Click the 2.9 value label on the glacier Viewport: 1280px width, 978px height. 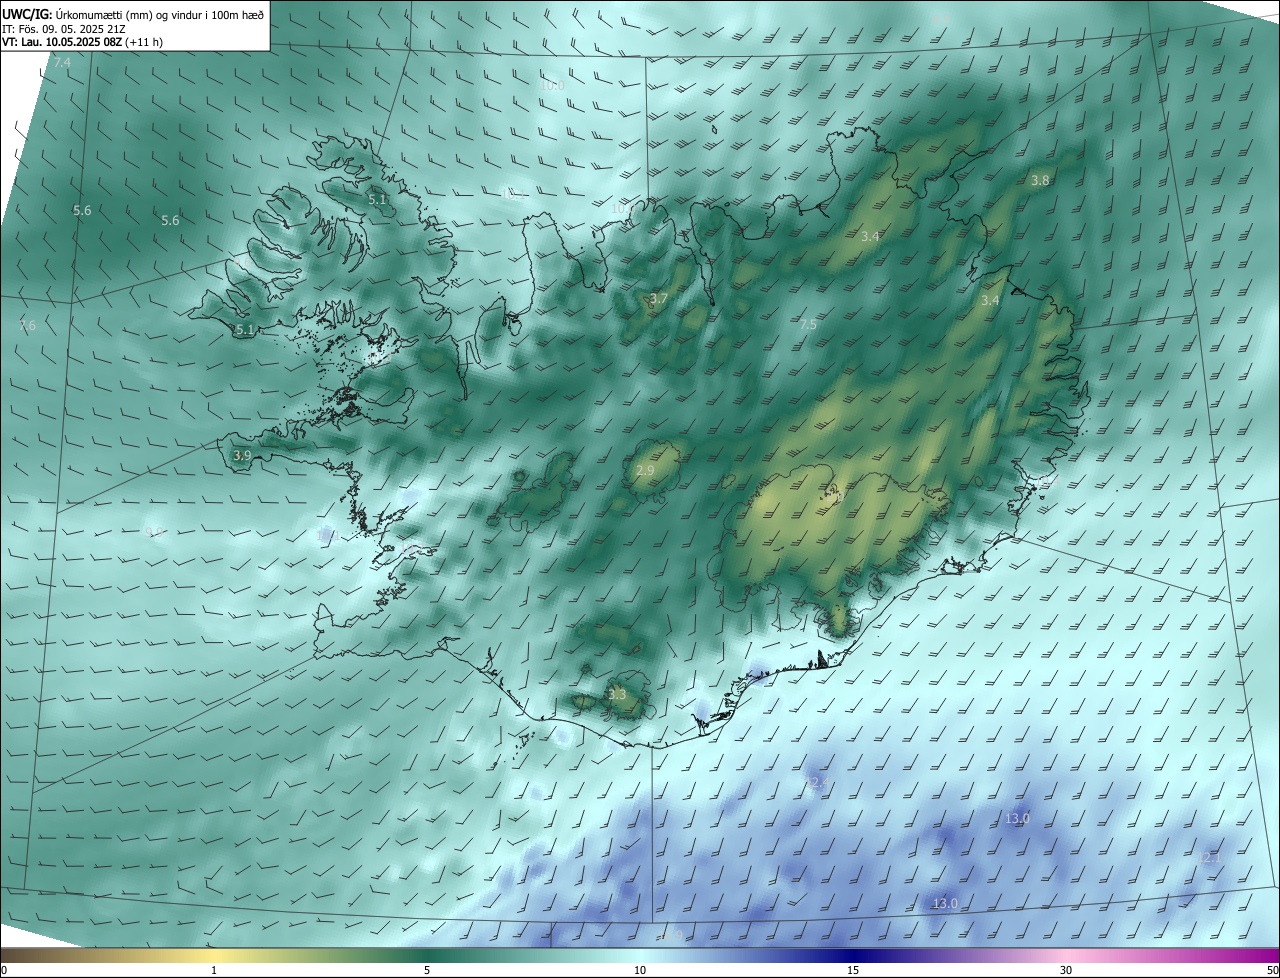pos(645,470)
